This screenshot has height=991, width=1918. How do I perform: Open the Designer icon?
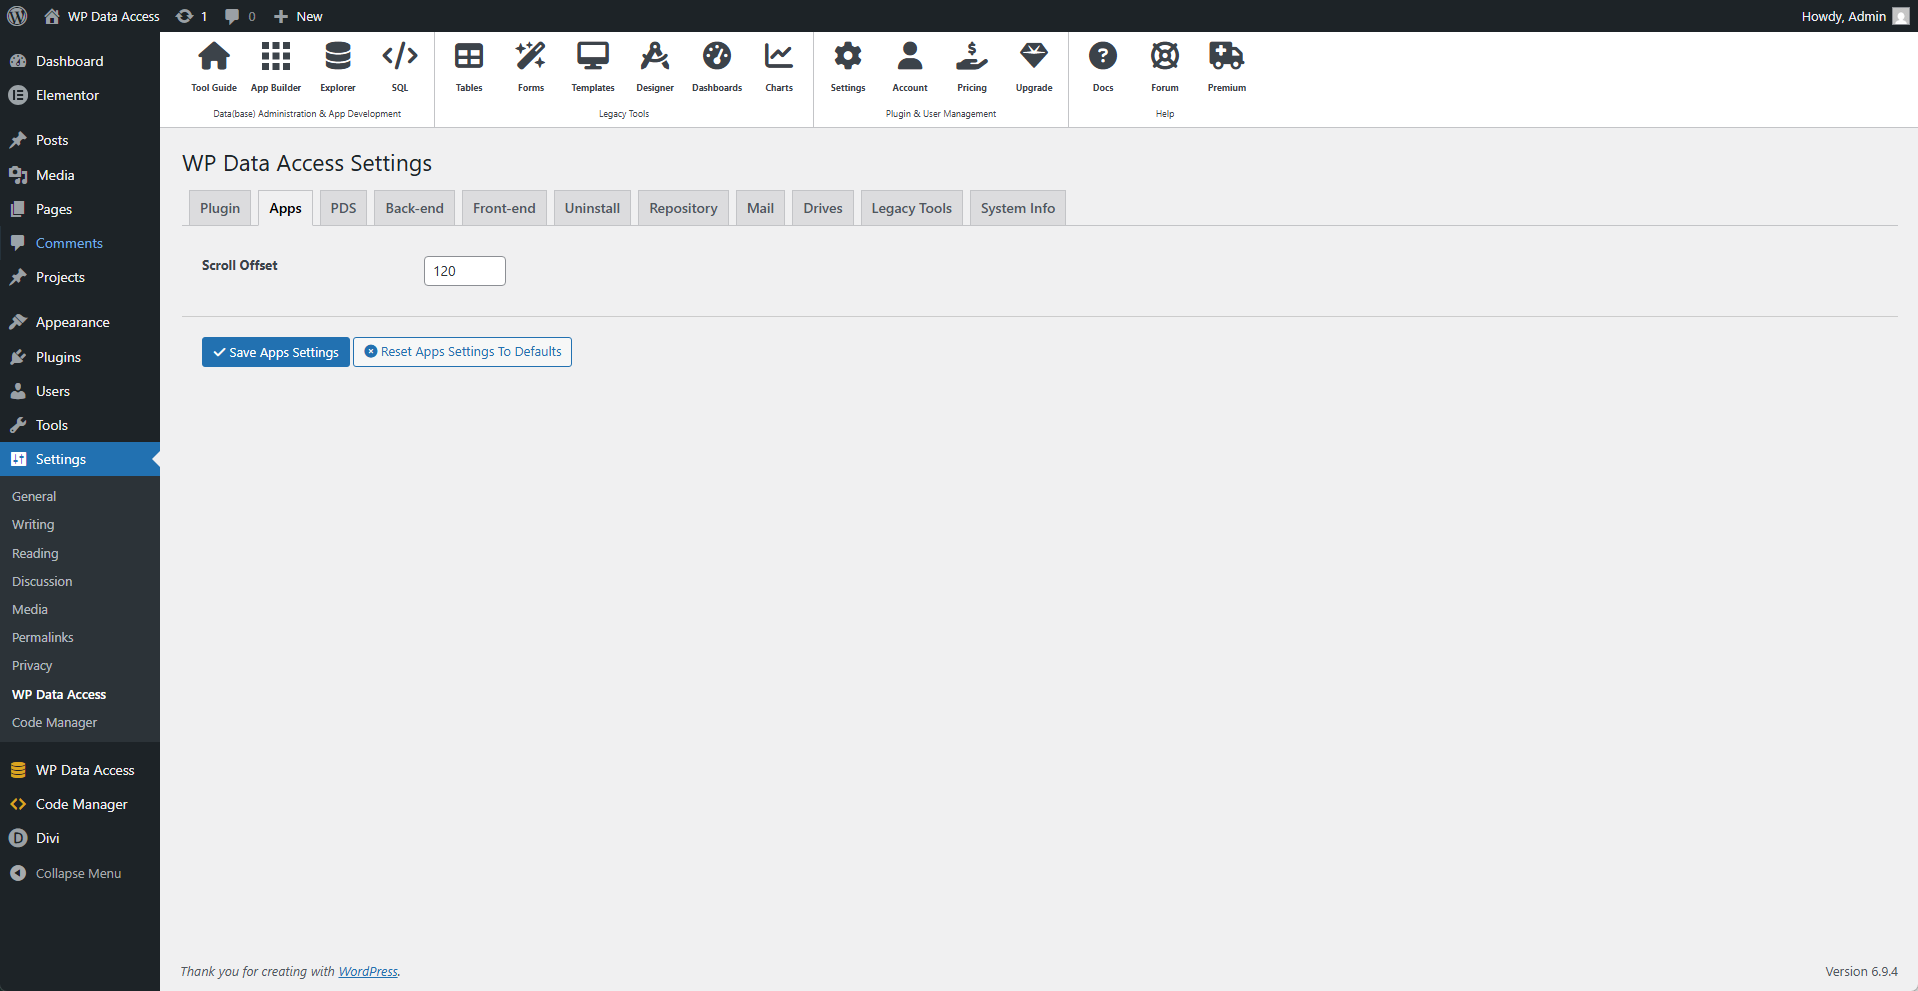tap(654, 65)
